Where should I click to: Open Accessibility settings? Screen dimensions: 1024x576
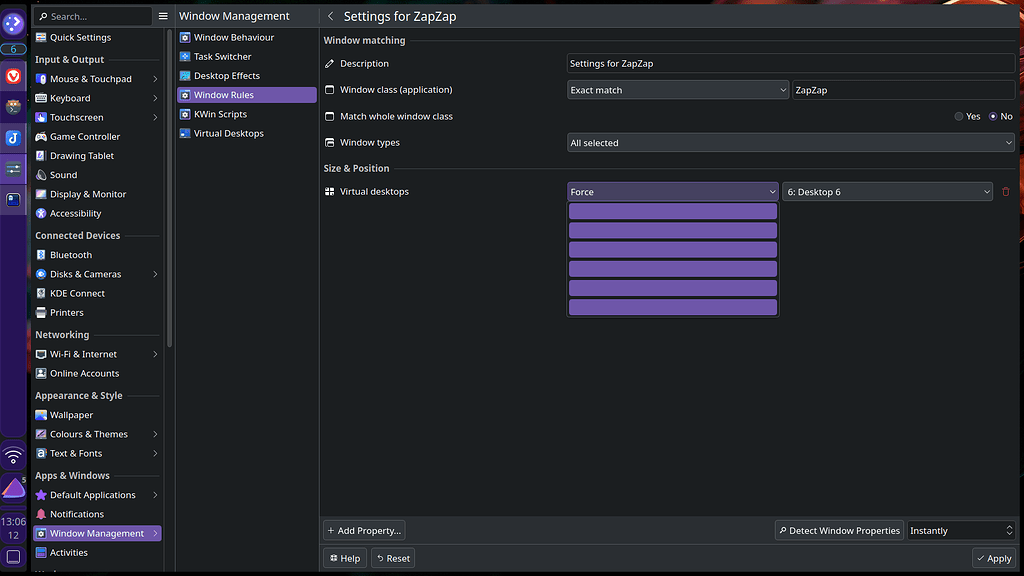tap(97, 214)
